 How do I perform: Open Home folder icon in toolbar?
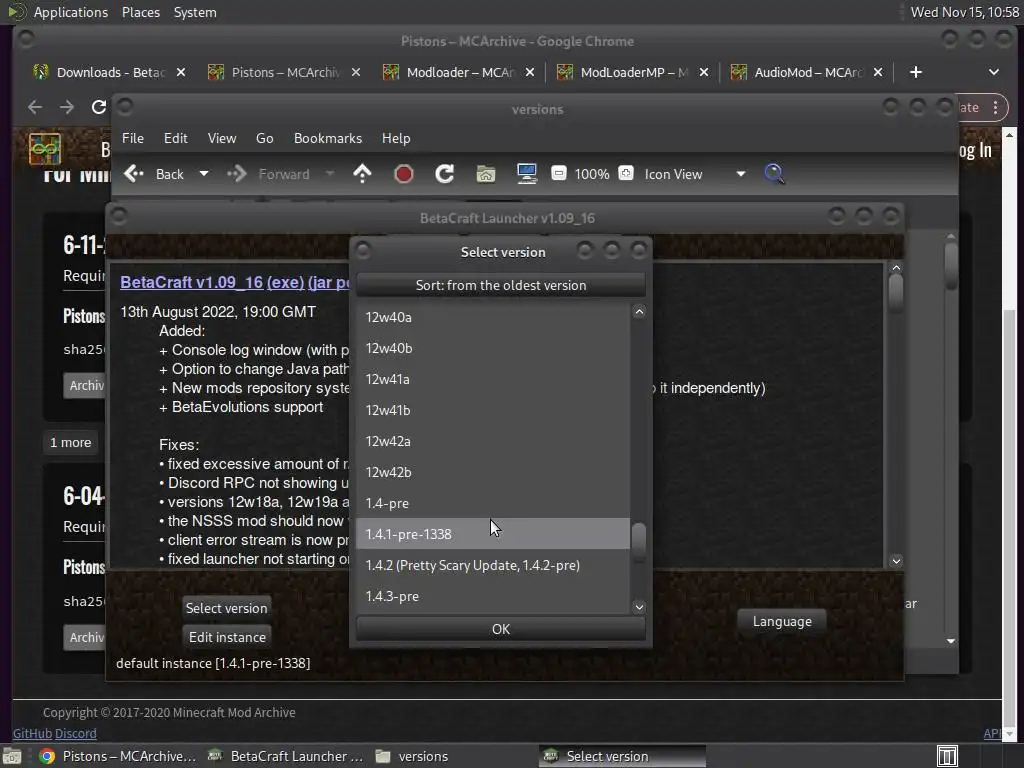click(x=485, y=174)
